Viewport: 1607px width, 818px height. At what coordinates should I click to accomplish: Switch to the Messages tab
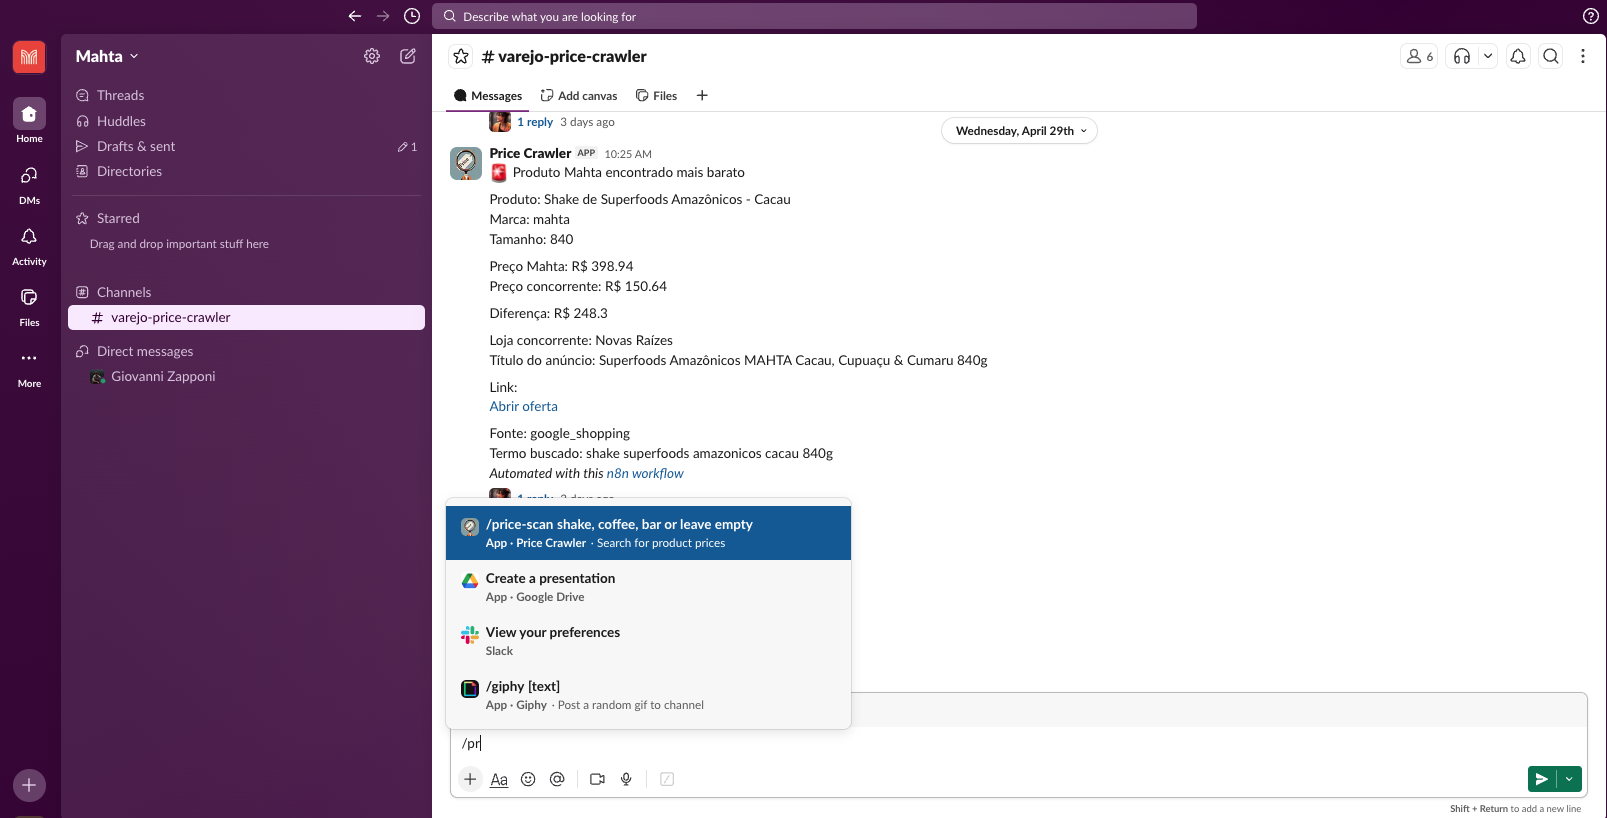(x=488, y=96)
